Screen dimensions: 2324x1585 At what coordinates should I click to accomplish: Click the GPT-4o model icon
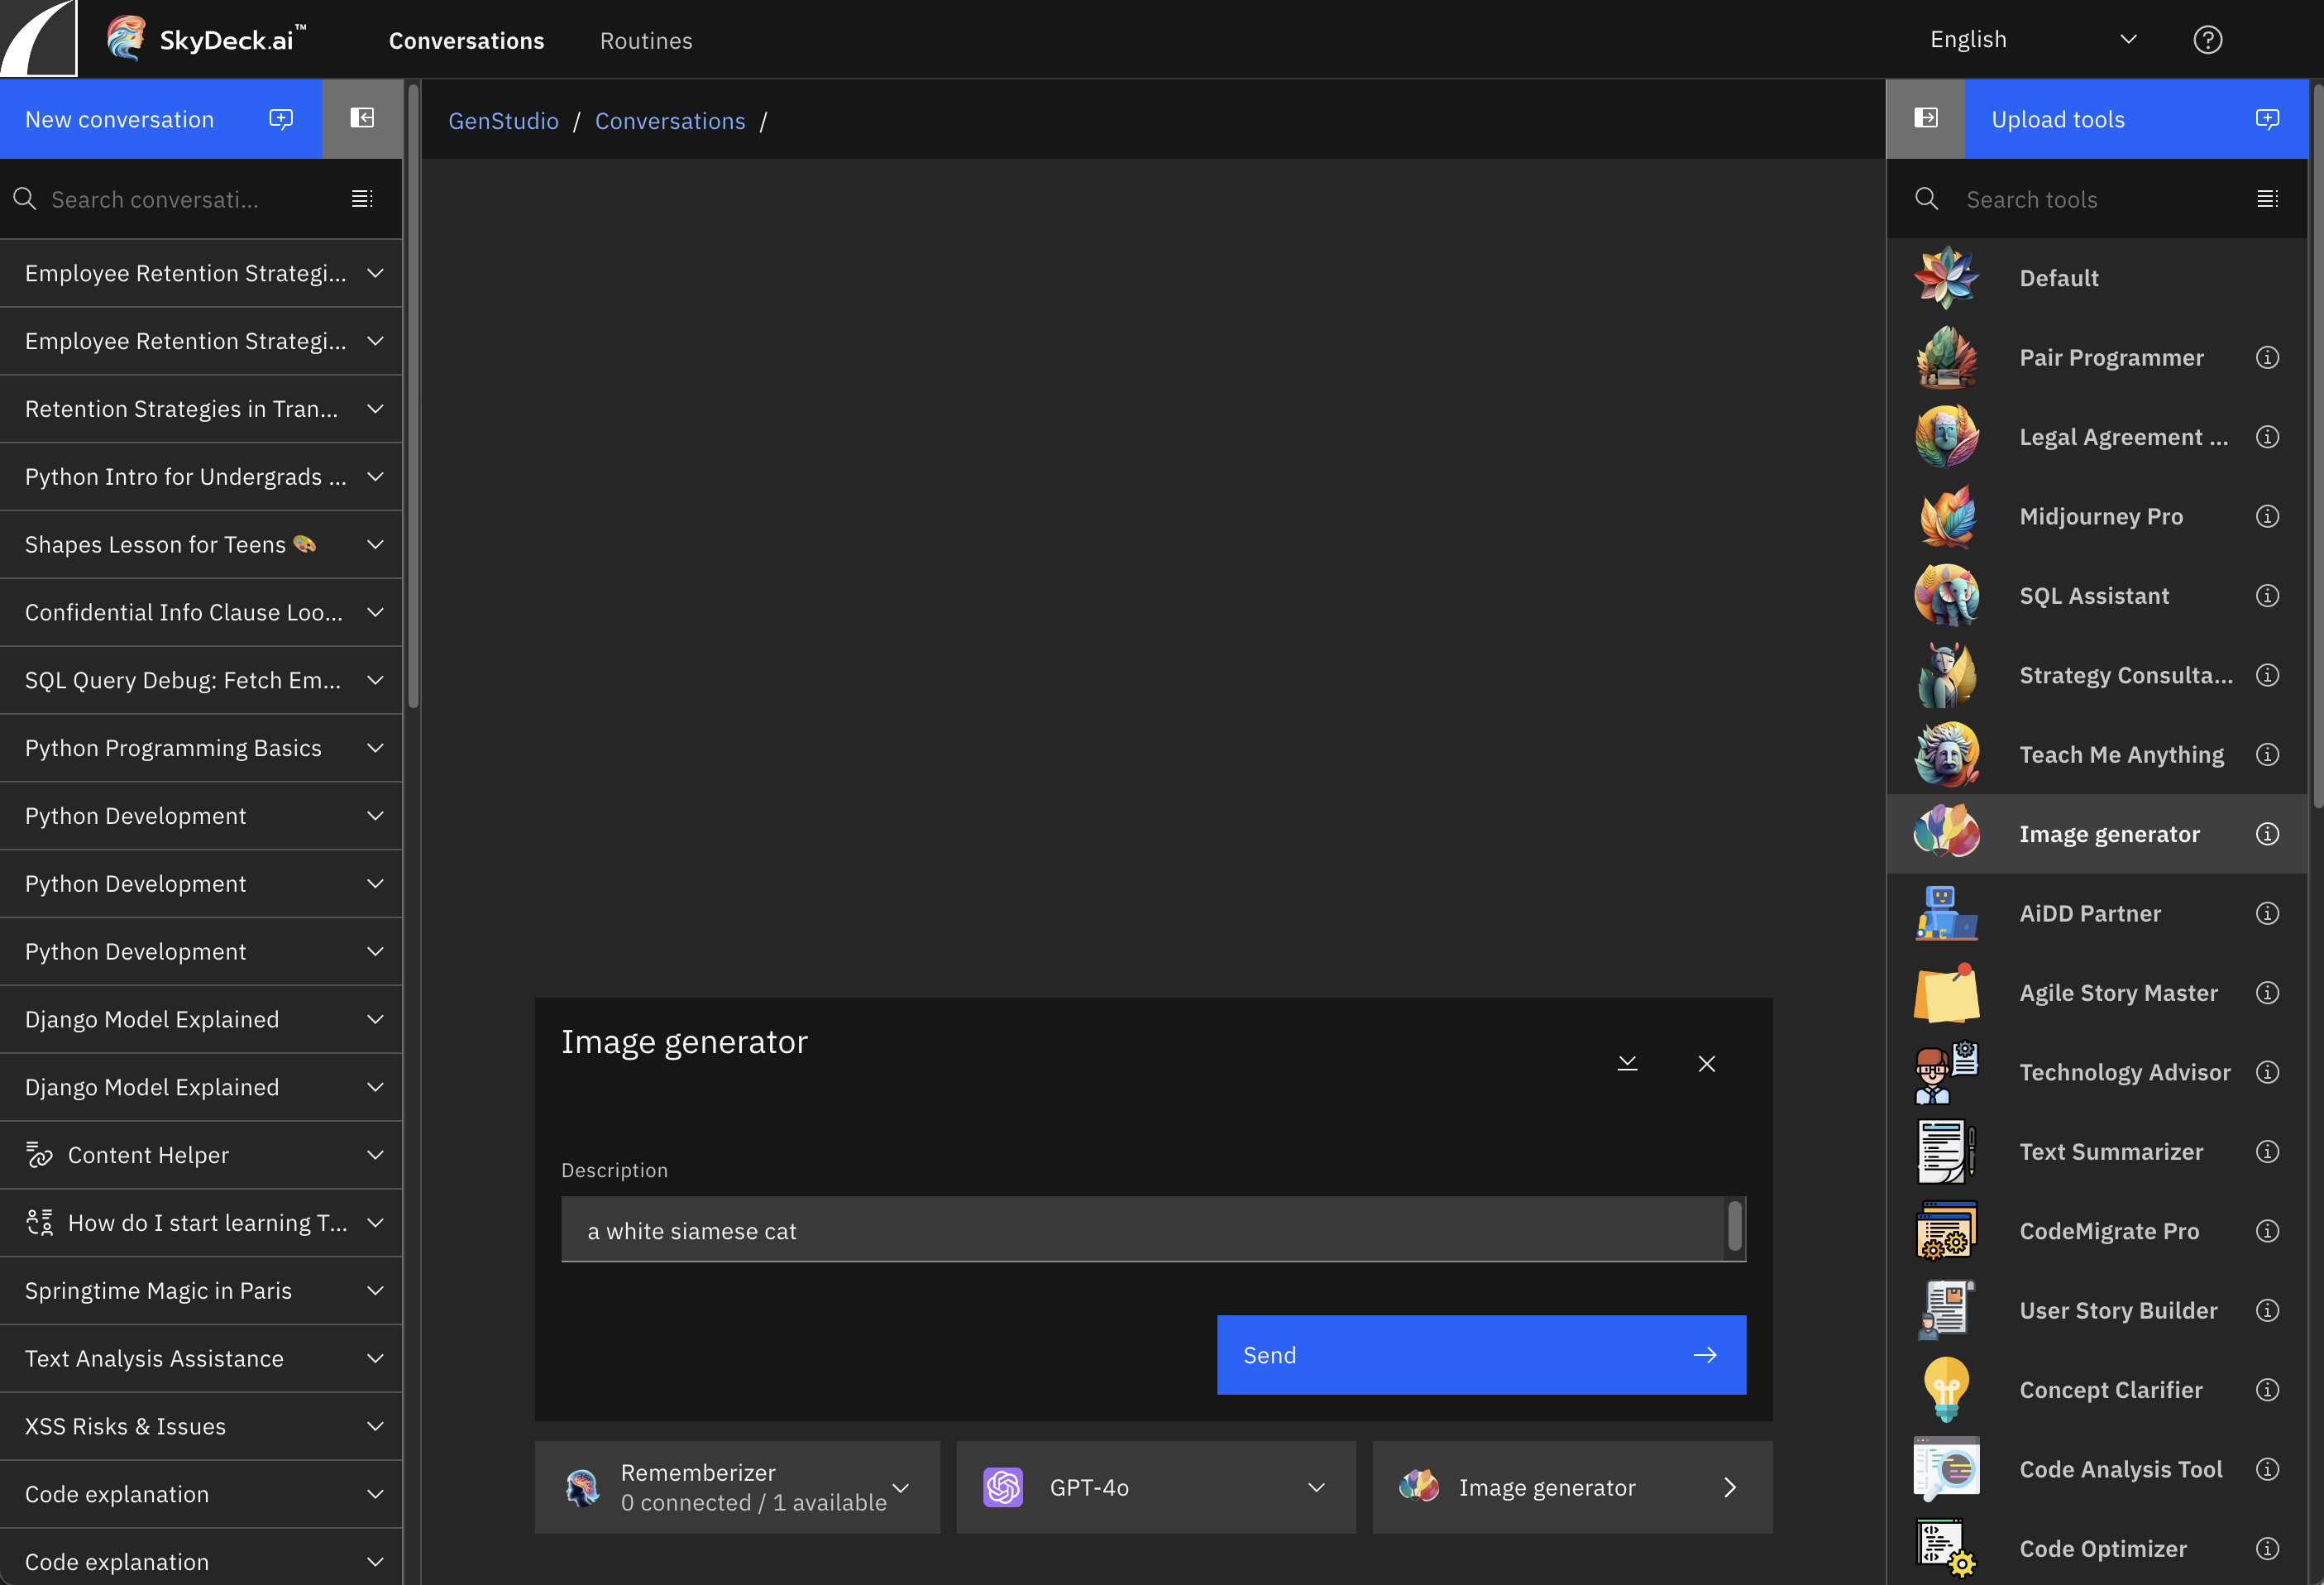click(1002, 1487)
